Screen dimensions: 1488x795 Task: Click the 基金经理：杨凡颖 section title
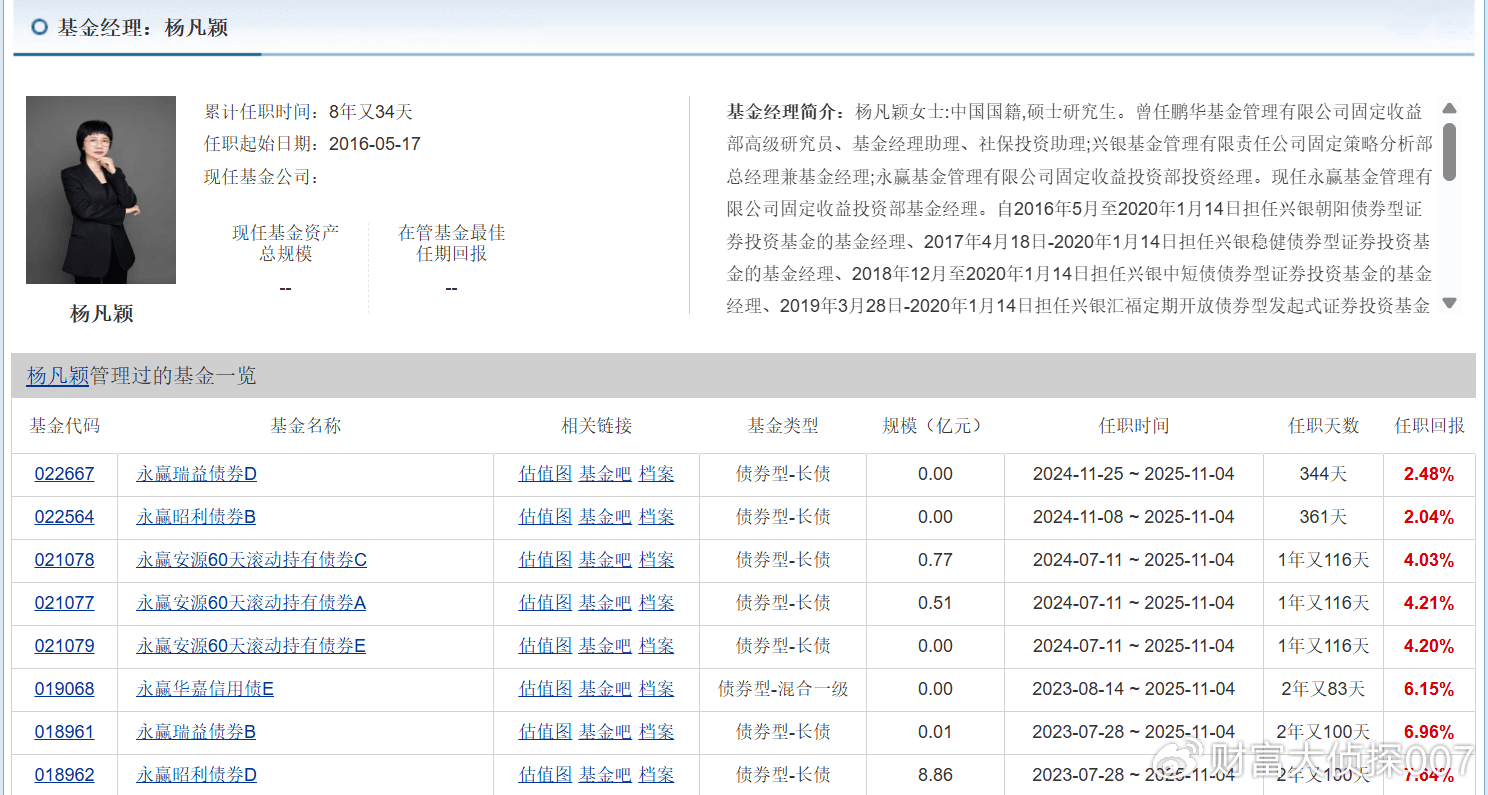click(143, 27)
